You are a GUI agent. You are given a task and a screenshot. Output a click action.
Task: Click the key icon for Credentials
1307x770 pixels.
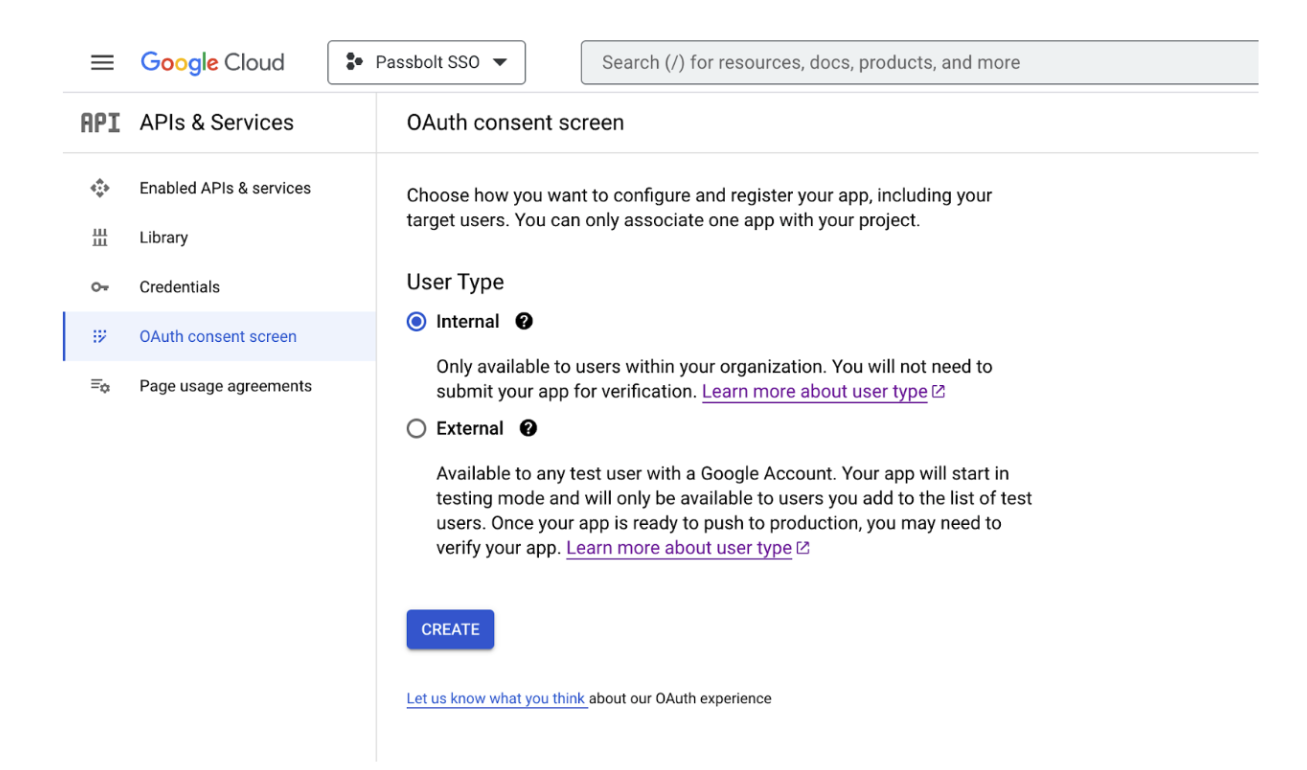click(99, 287)
